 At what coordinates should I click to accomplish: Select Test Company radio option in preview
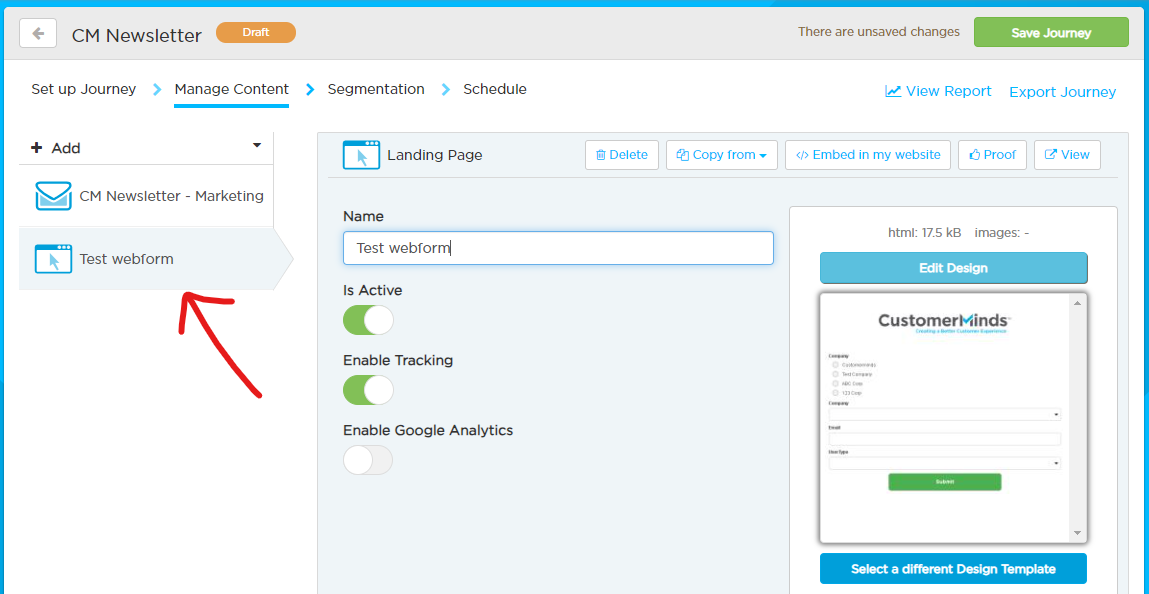click(835, 374)
